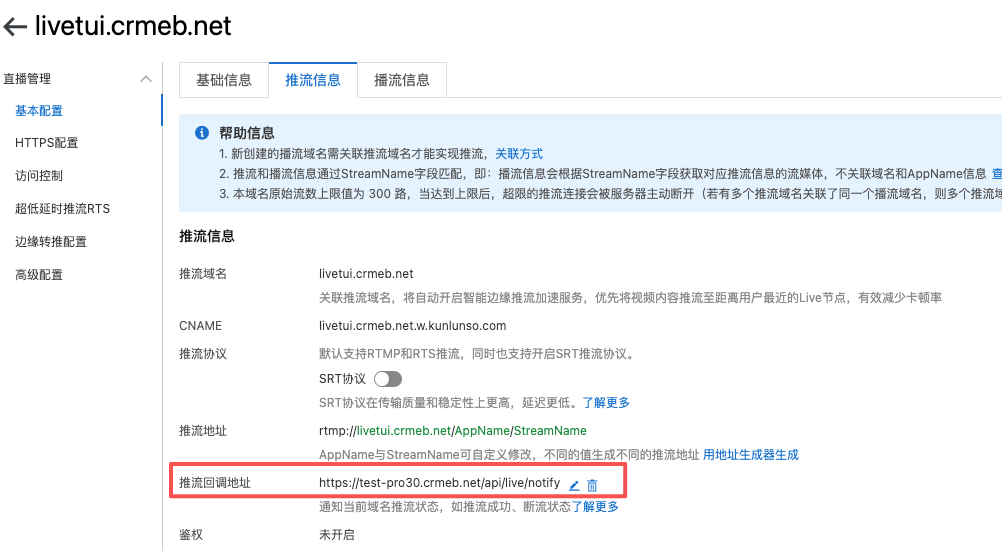
Task: Click 了解更多 link under 推流回调地址
Action: coord(595,506)
